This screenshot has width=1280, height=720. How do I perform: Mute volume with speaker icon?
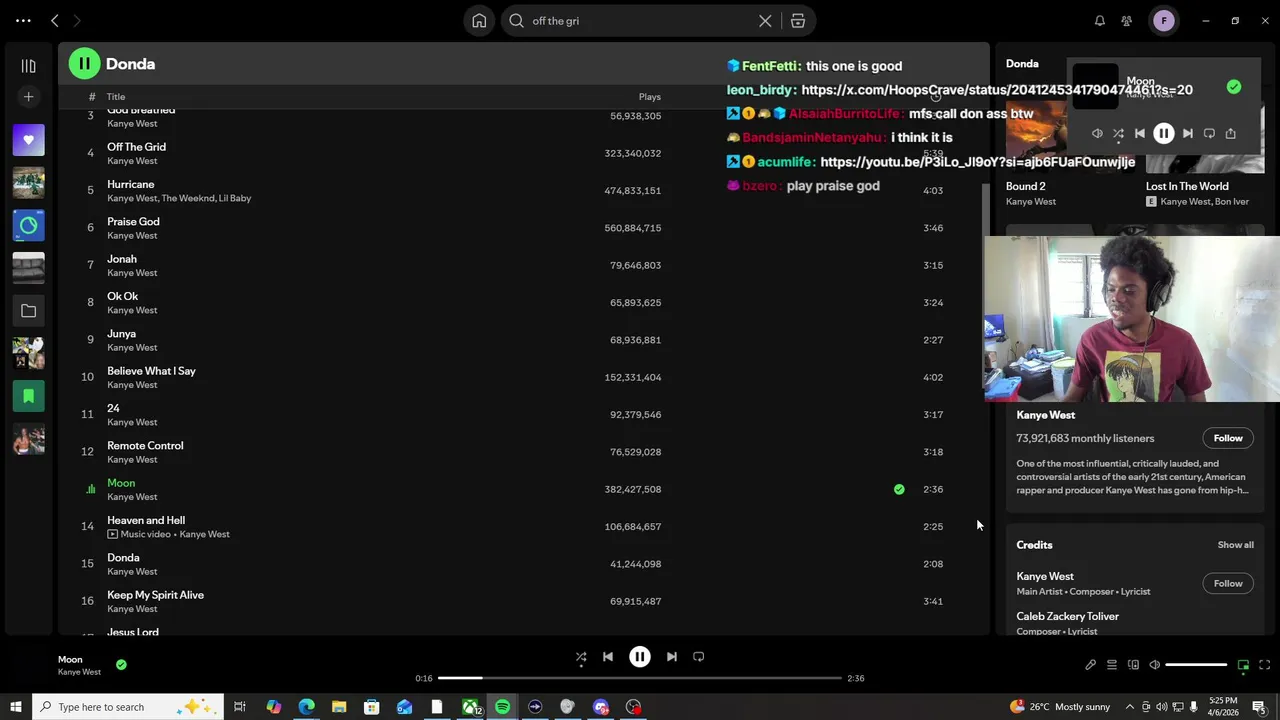pyautogui.click(x=1154, y=665)
